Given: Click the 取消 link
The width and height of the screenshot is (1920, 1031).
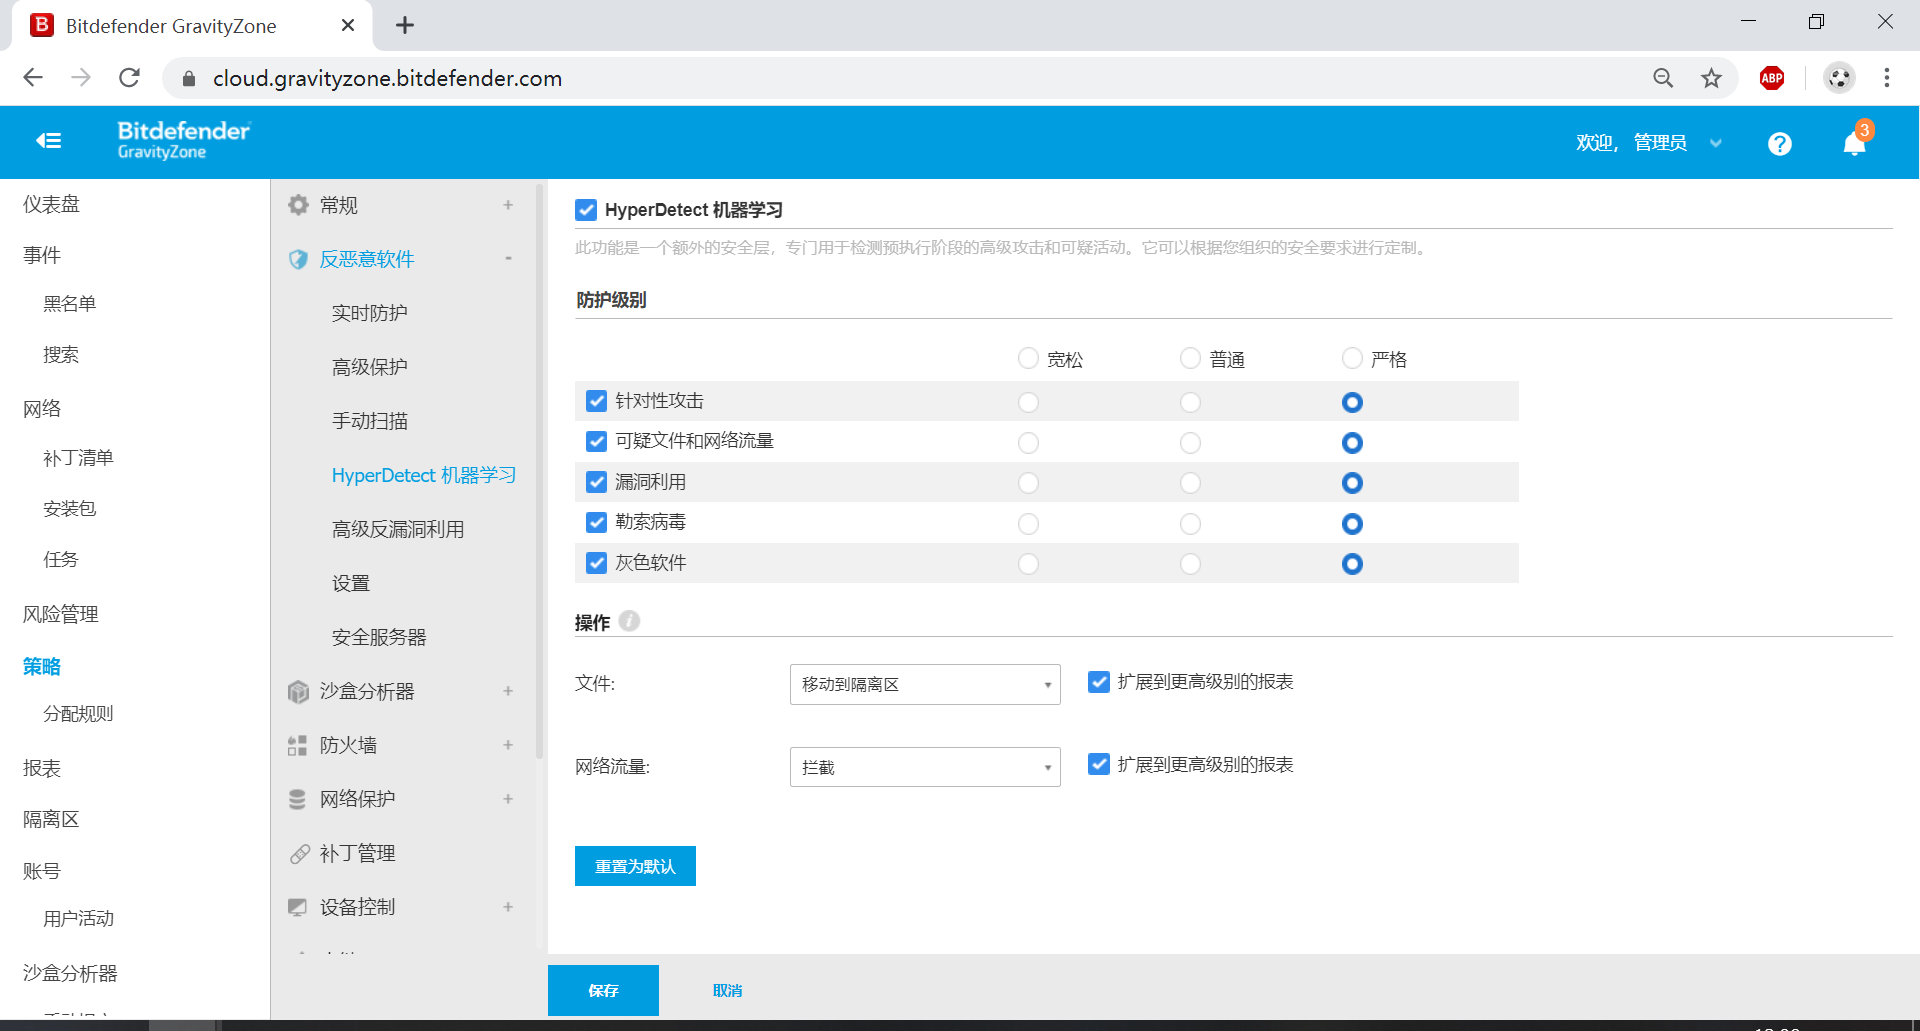Looking at the screenshot, I should 727,990.
